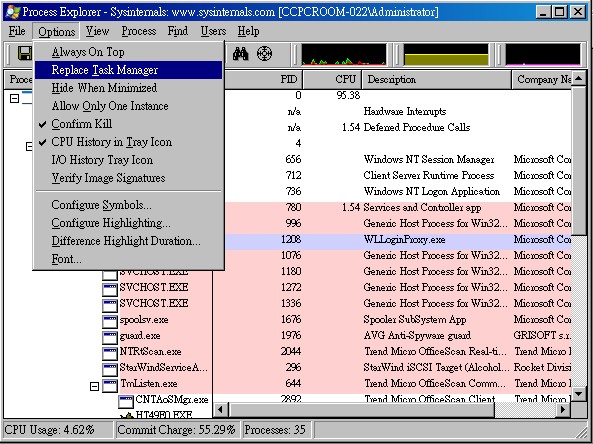Click Client Server Runtime Process text
The image size is (593, 444).
[429, 175]
